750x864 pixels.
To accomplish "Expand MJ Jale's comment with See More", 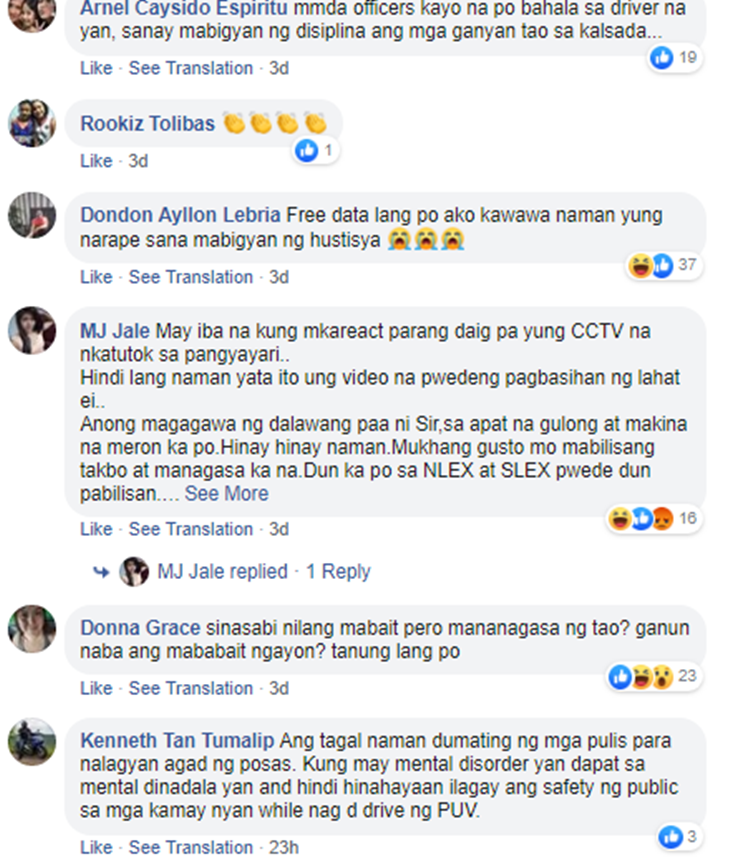I will click(226, 494).
